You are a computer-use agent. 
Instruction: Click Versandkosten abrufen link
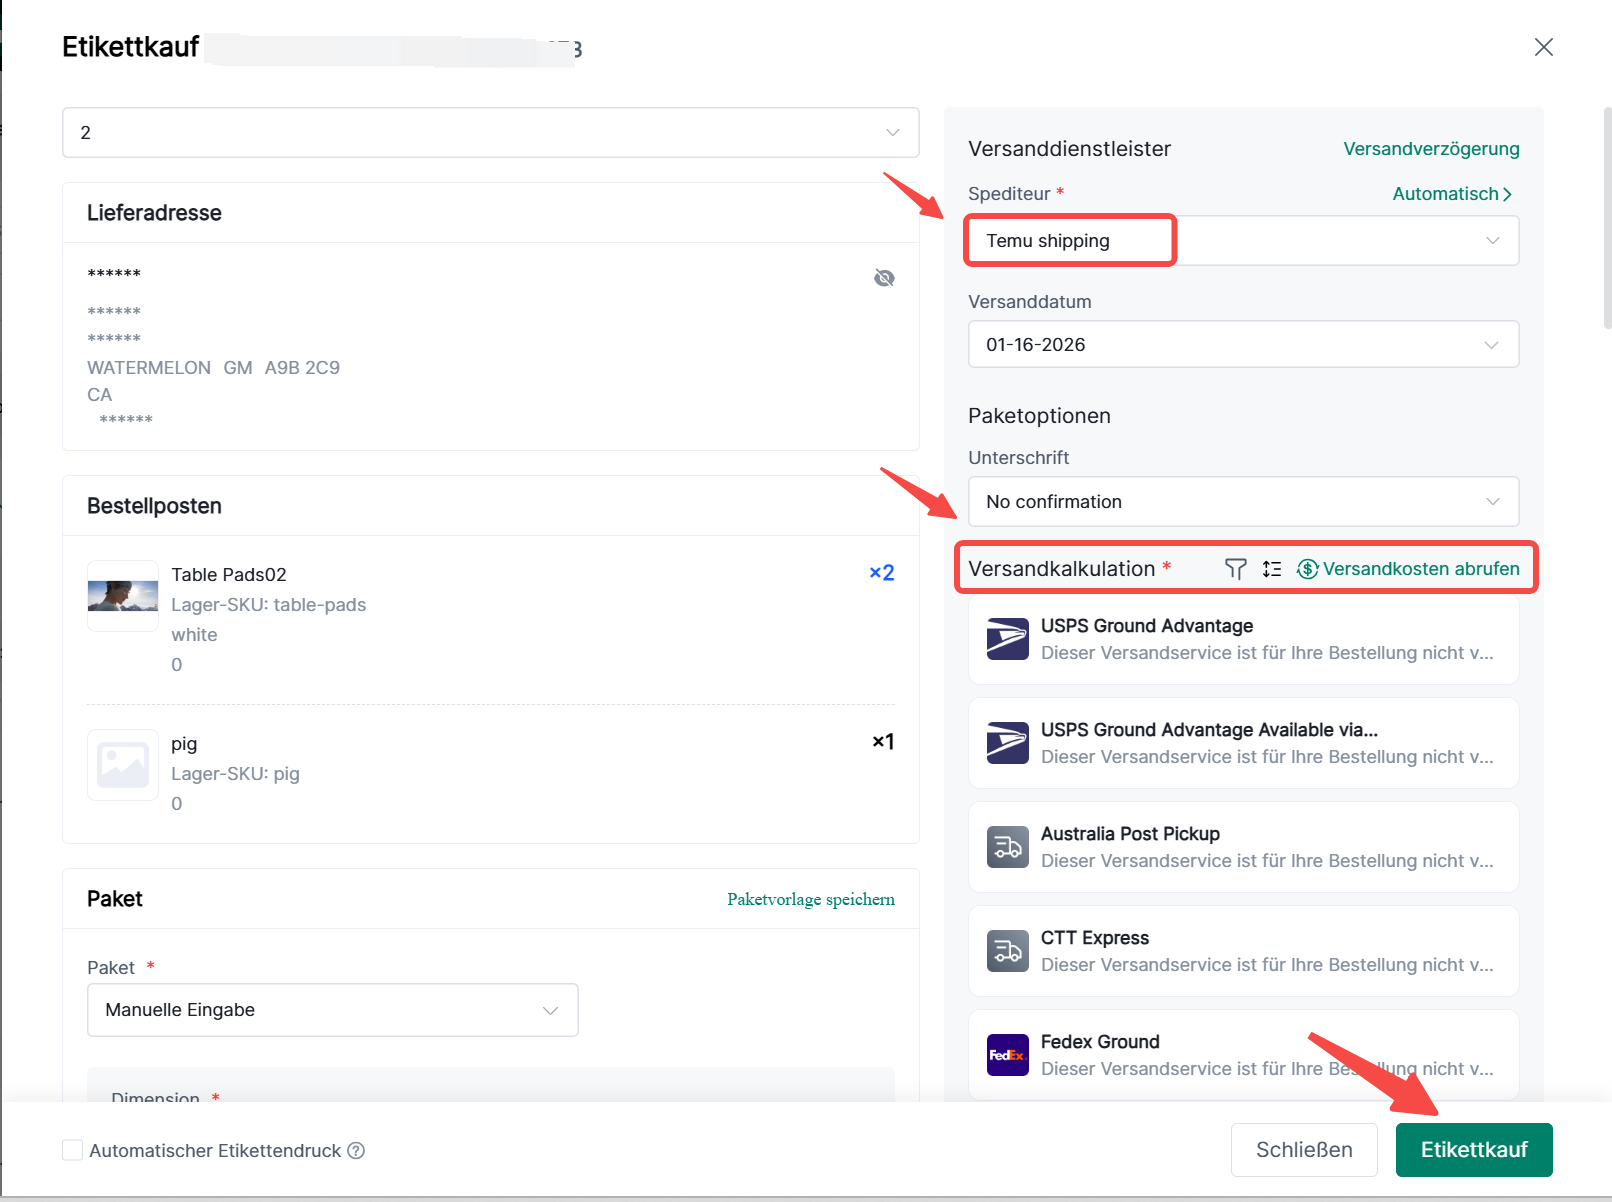click(x=1419, y=569)
